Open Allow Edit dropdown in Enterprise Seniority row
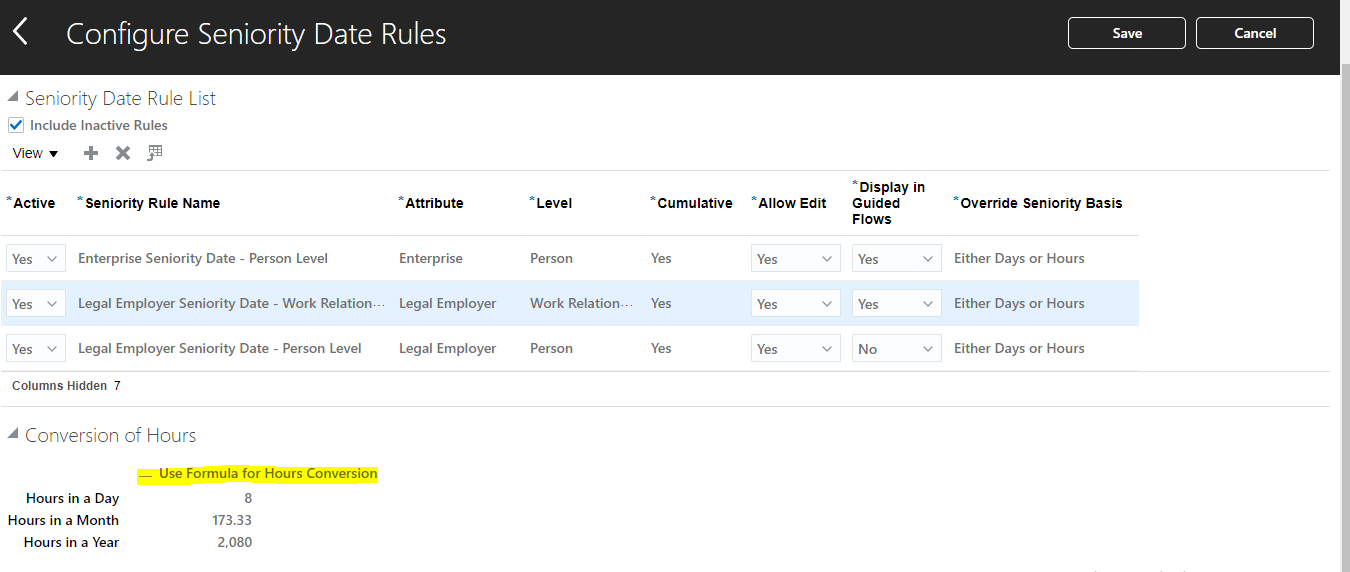1350x572 pixels. (x=796, y=258)
